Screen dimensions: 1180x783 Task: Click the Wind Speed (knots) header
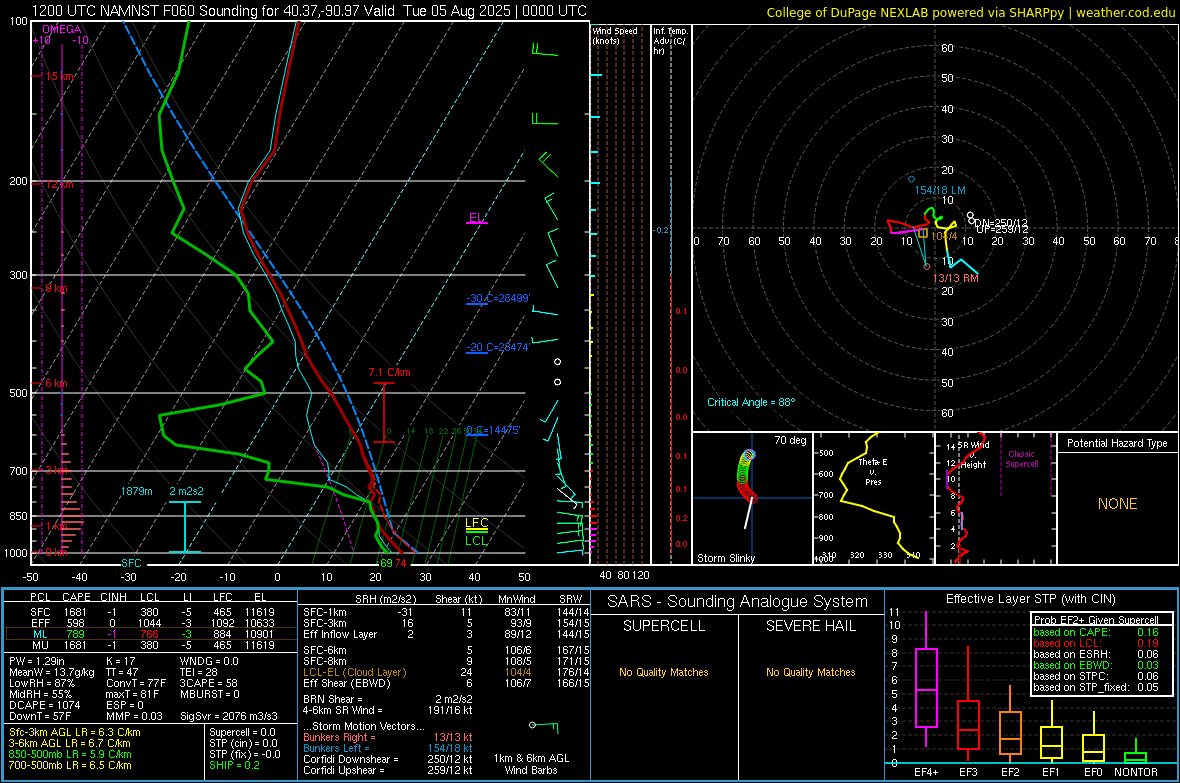(x=615, y=35)
